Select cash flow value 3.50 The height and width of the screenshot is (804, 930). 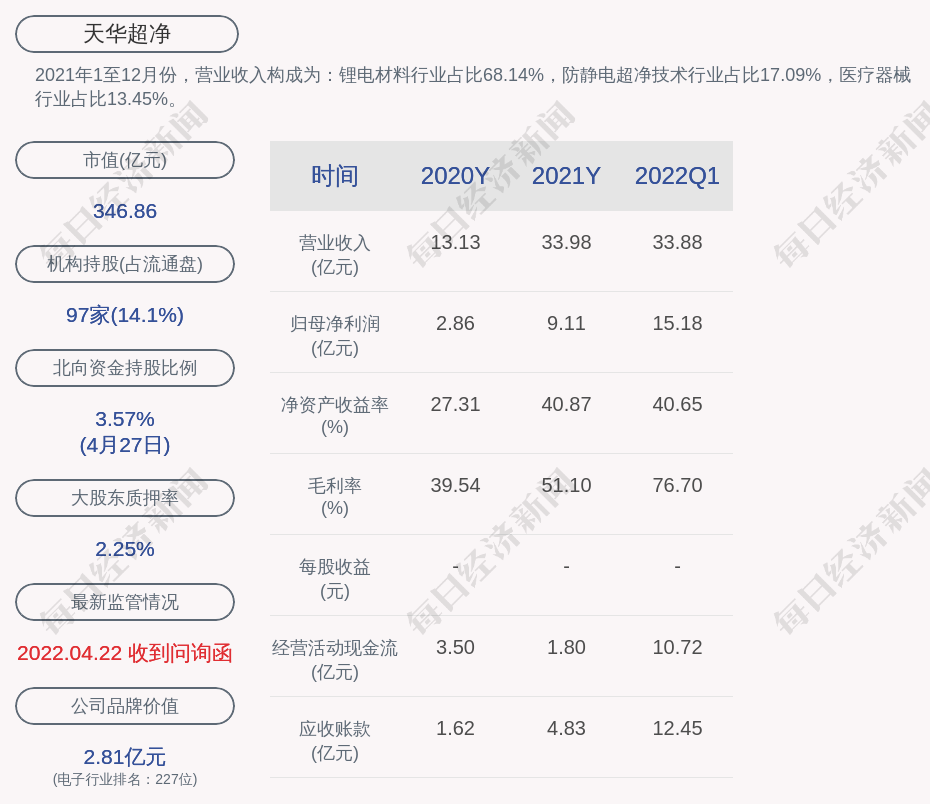(x=456, y=647)
